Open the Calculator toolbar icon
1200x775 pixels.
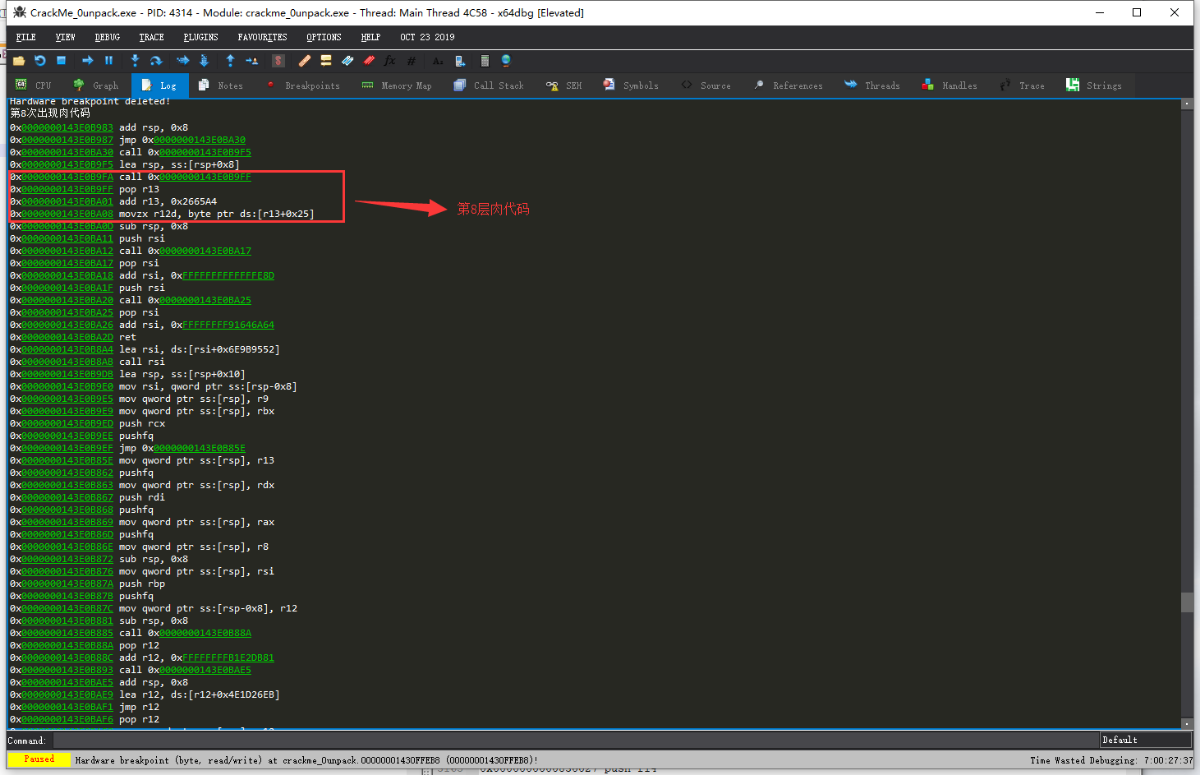pos(484,61)
